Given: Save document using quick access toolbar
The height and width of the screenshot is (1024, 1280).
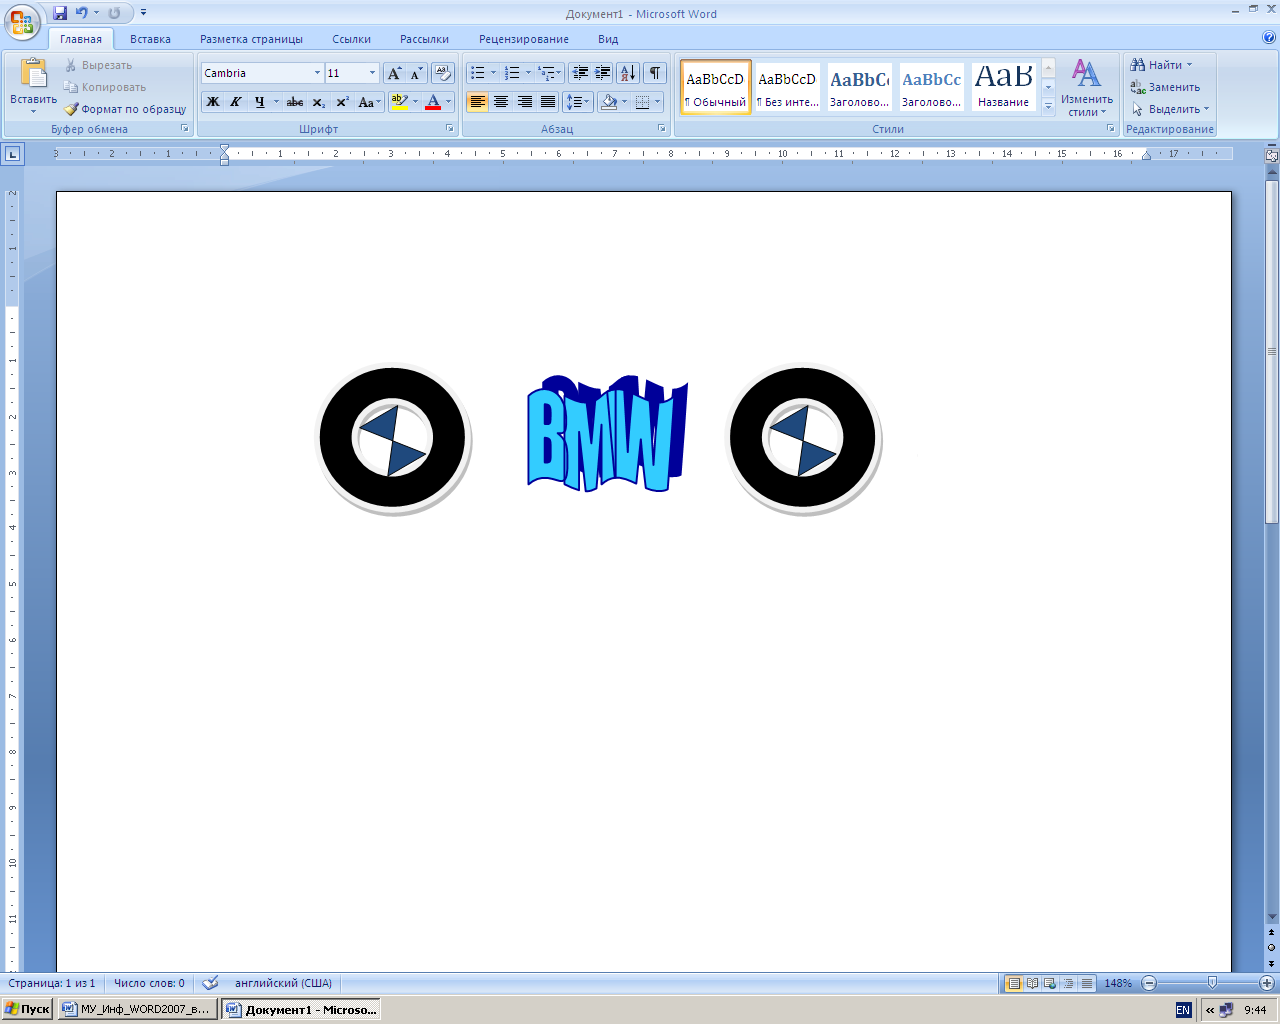Looking at the screenshot, I should (x=60, y=13).
